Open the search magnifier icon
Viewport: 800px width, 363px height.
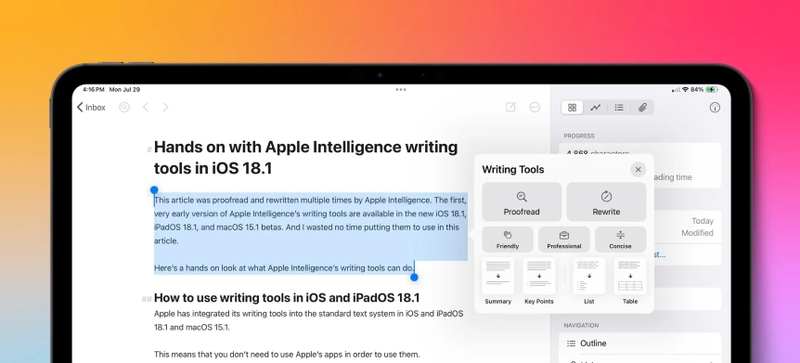click(x=124, y=107)
